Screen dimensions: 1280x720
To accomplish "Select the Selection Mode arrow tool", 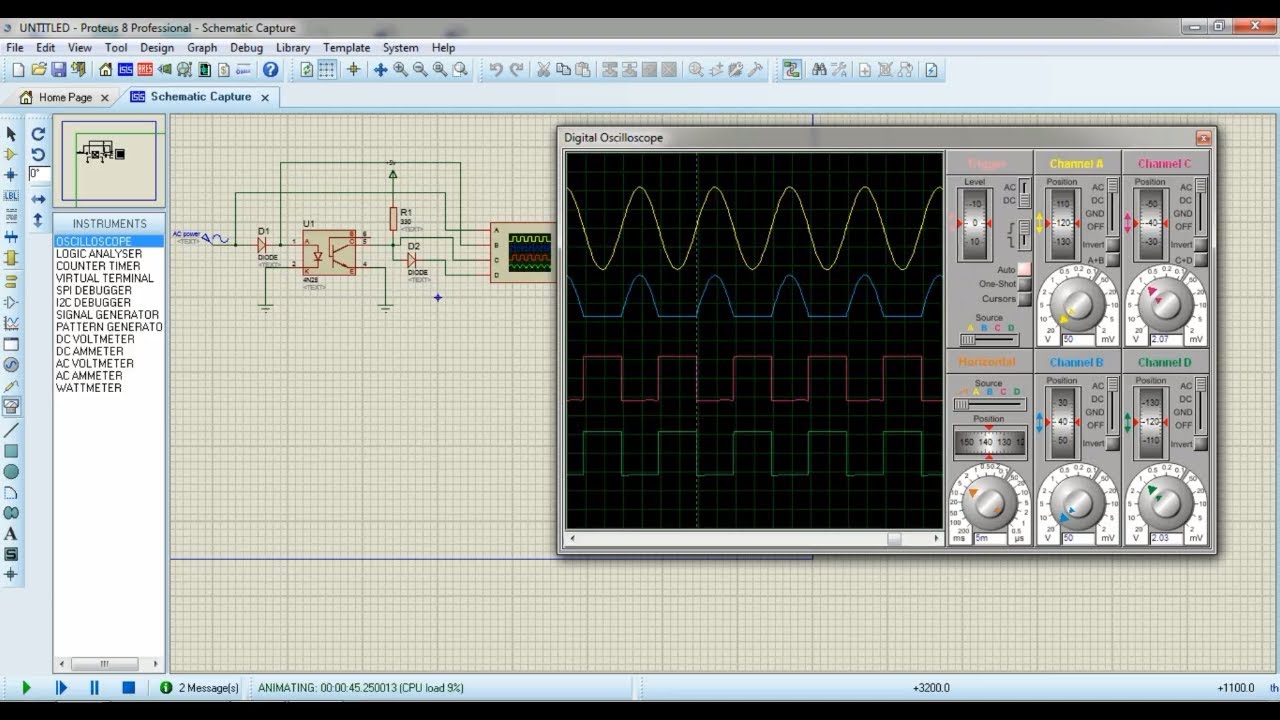I will (11, 134).
